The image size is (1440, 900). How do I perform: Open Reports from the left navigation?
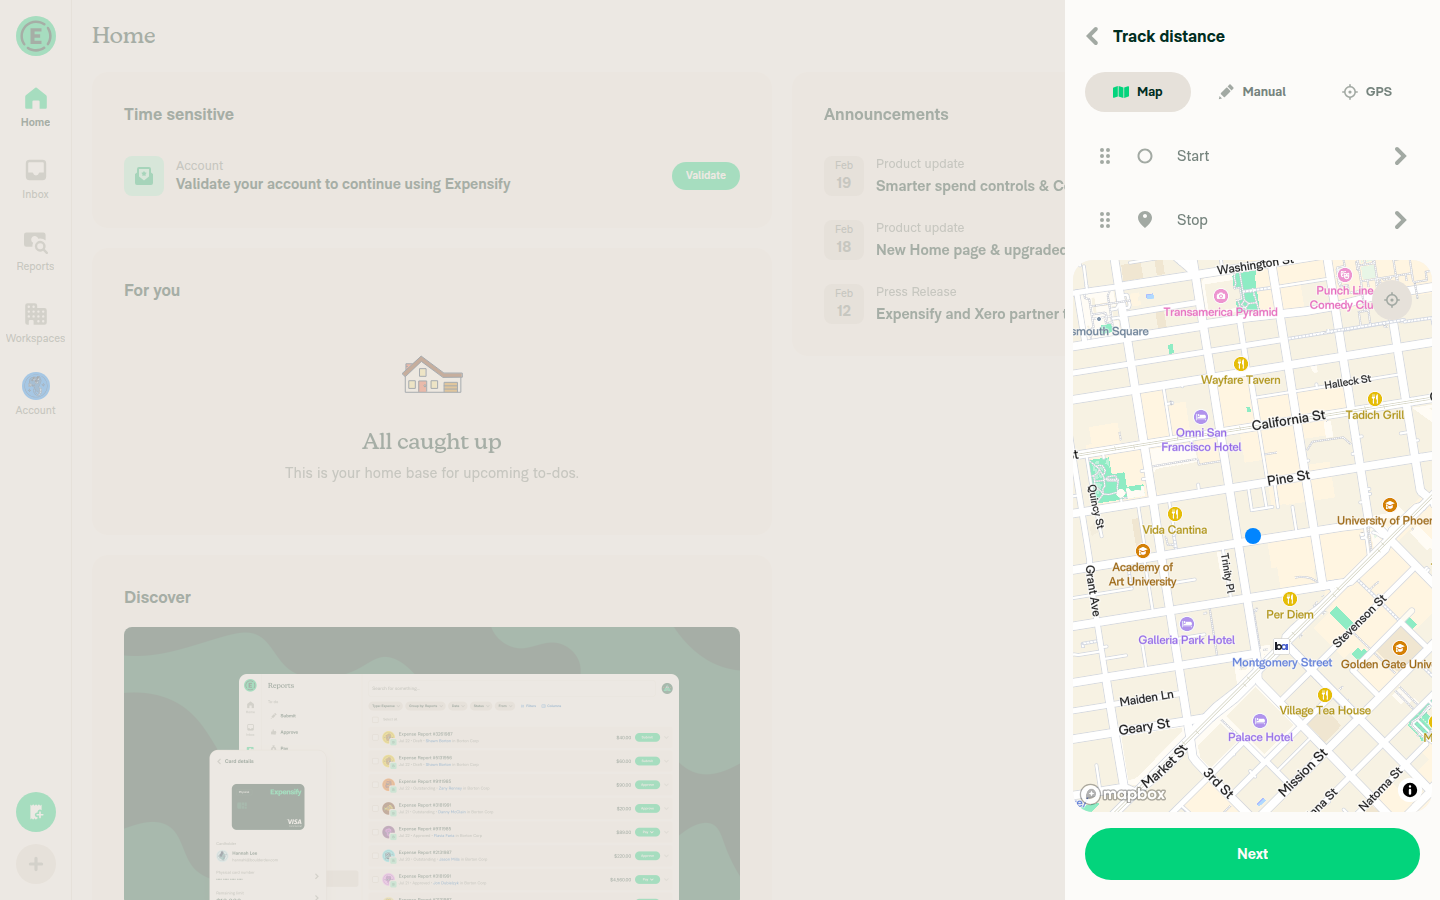[x=35, y=250]
